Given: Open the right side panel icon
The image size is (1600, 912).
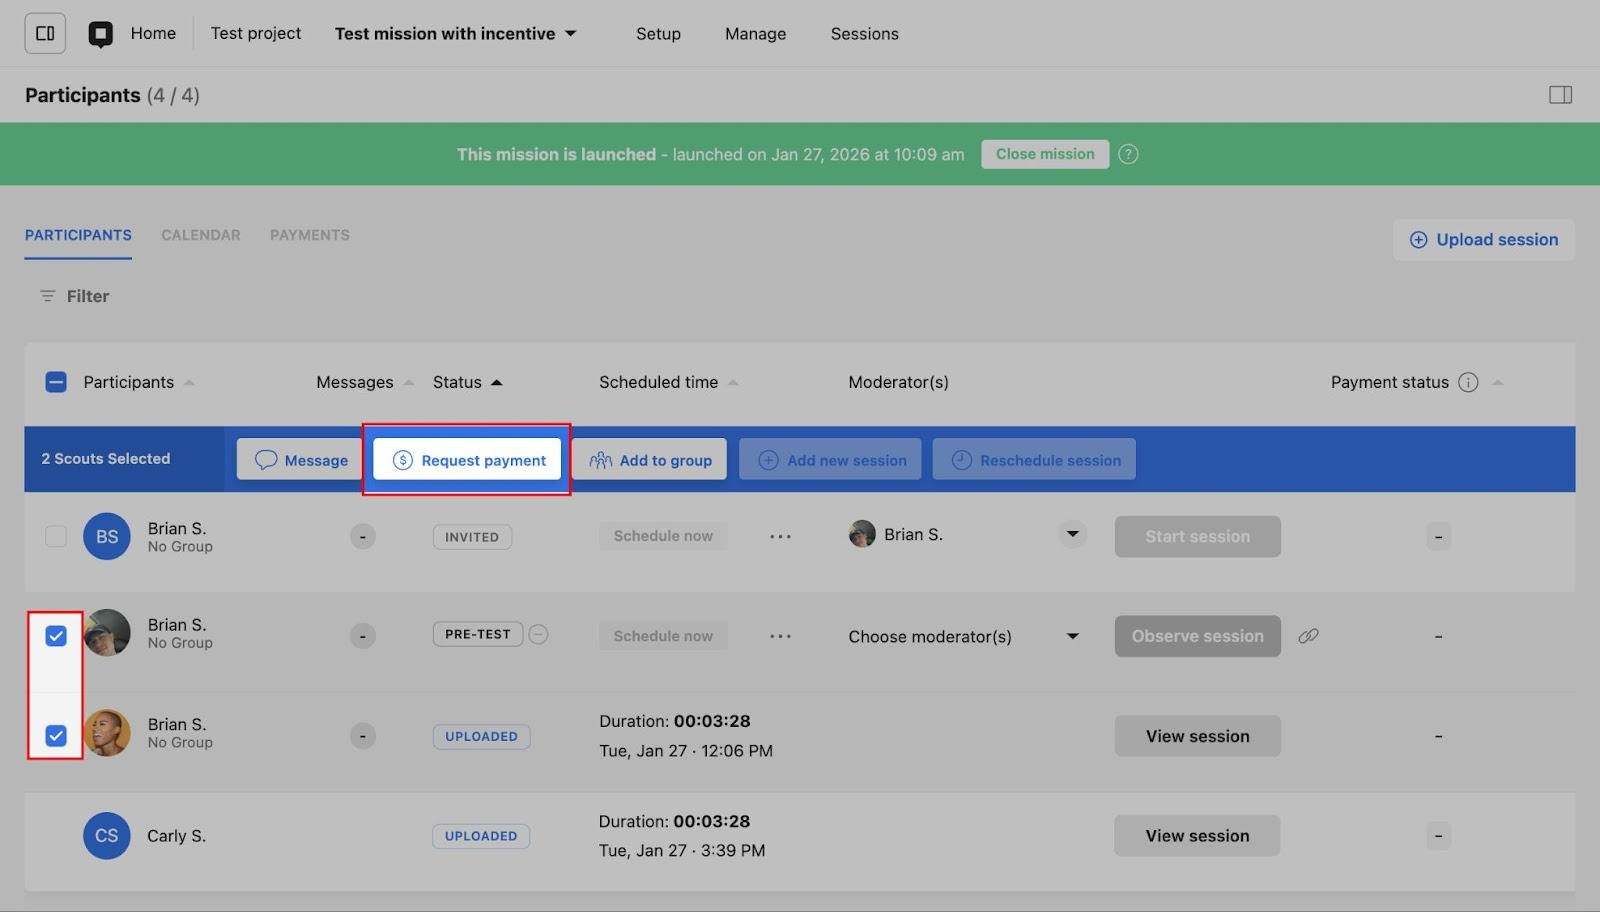Looking at the screenshot, I should [x=1560, y=95].
